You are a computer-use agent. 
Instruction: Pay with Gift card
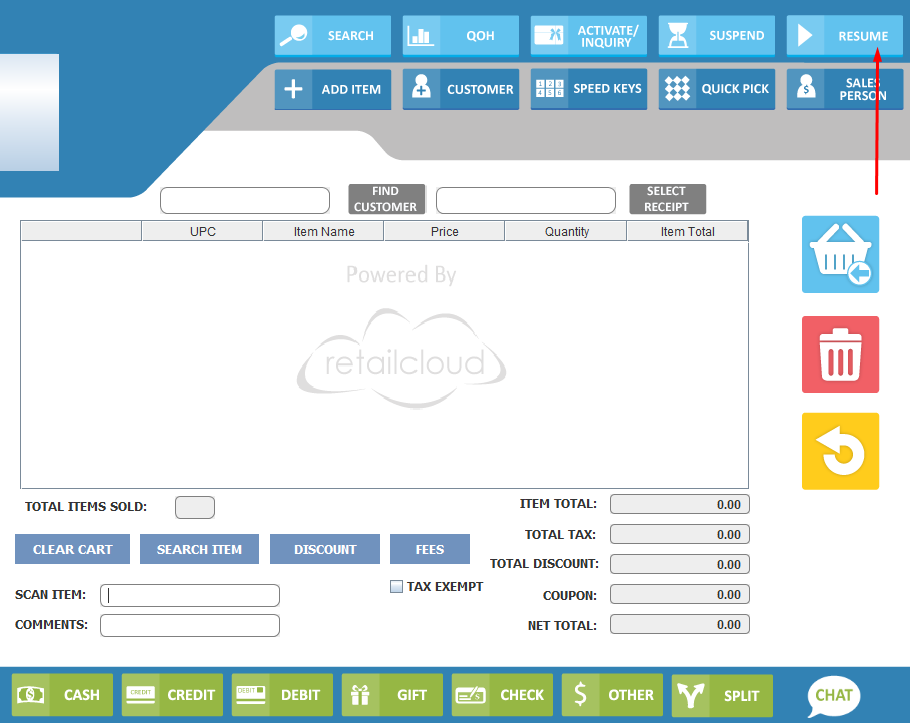[392, 695]
